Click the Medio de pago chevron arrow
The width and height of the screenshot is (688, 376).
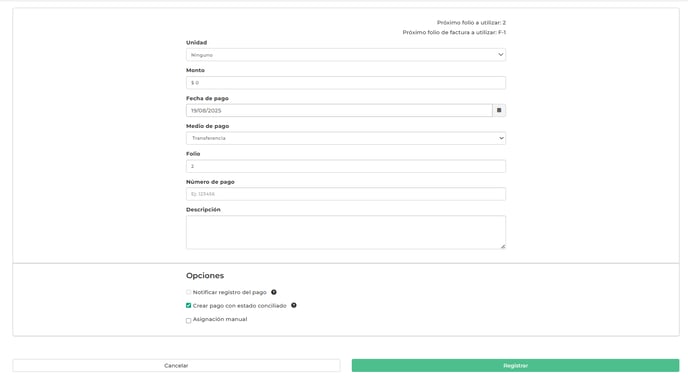pos(501,138)
